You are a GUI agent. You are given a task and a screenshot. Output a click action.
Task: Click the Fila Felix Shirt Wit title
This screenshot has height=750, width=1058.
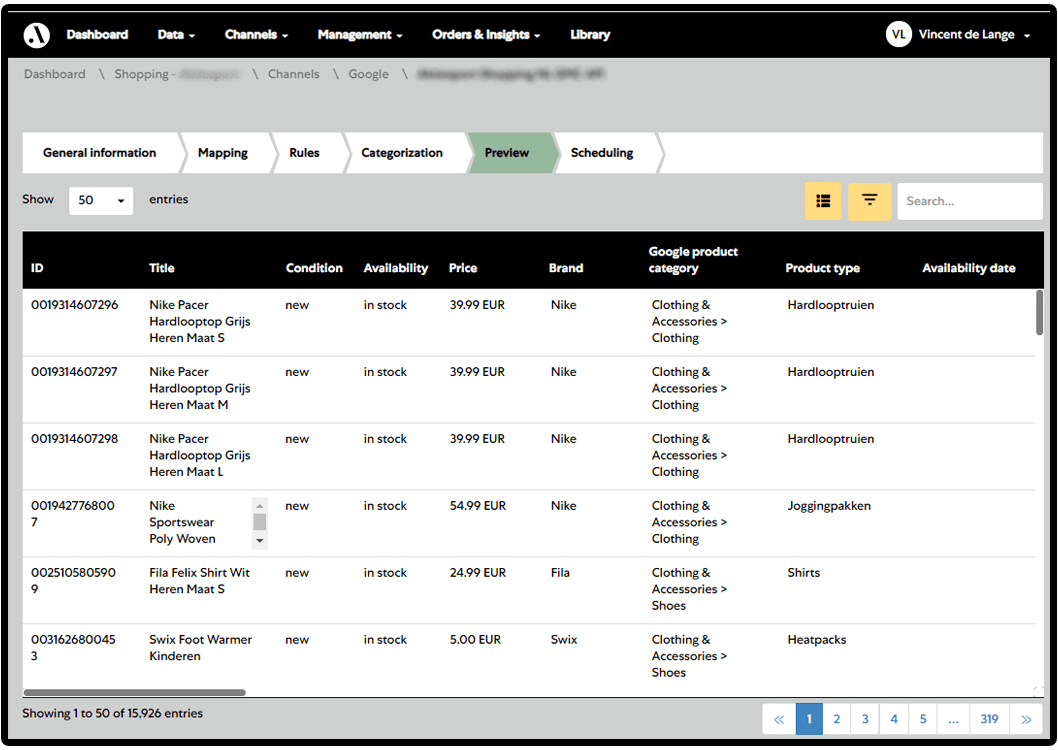pyautogui.click(x=199, y=581)
